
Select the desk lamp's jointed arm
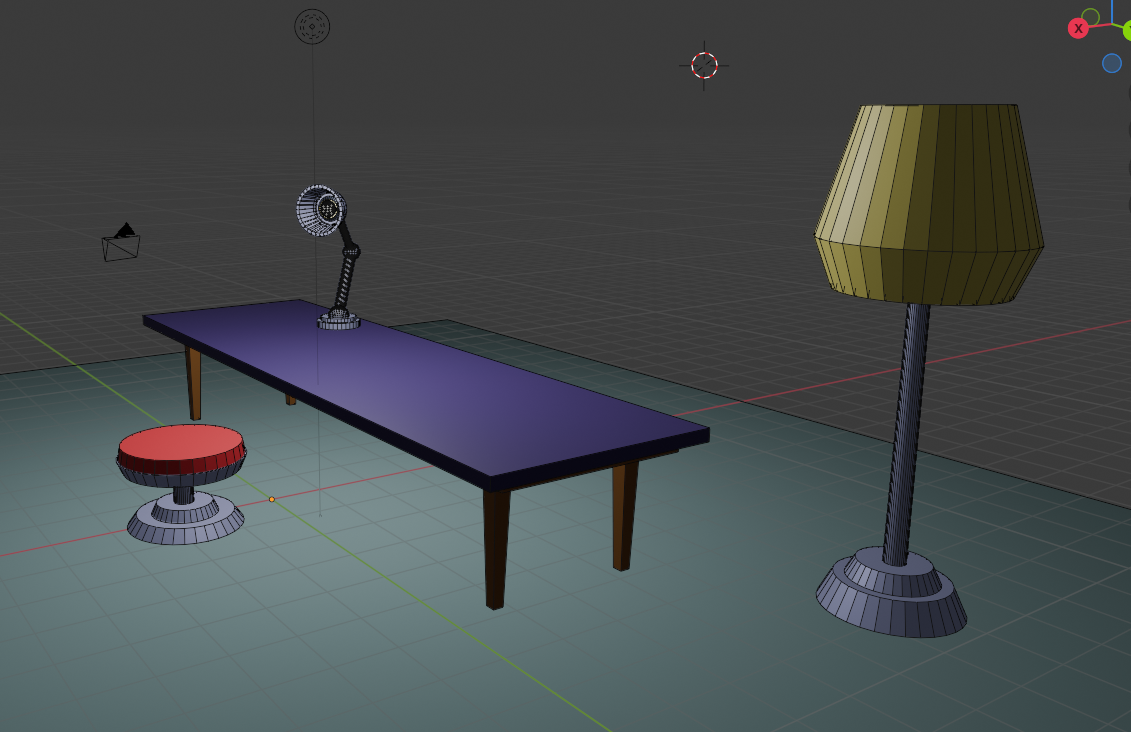(x=348, y=270)
